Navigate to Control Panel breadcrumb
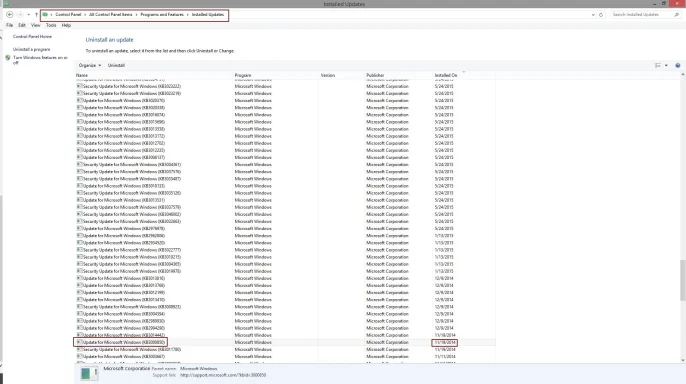This screenshot has width=686, height=384. [68, 14]
